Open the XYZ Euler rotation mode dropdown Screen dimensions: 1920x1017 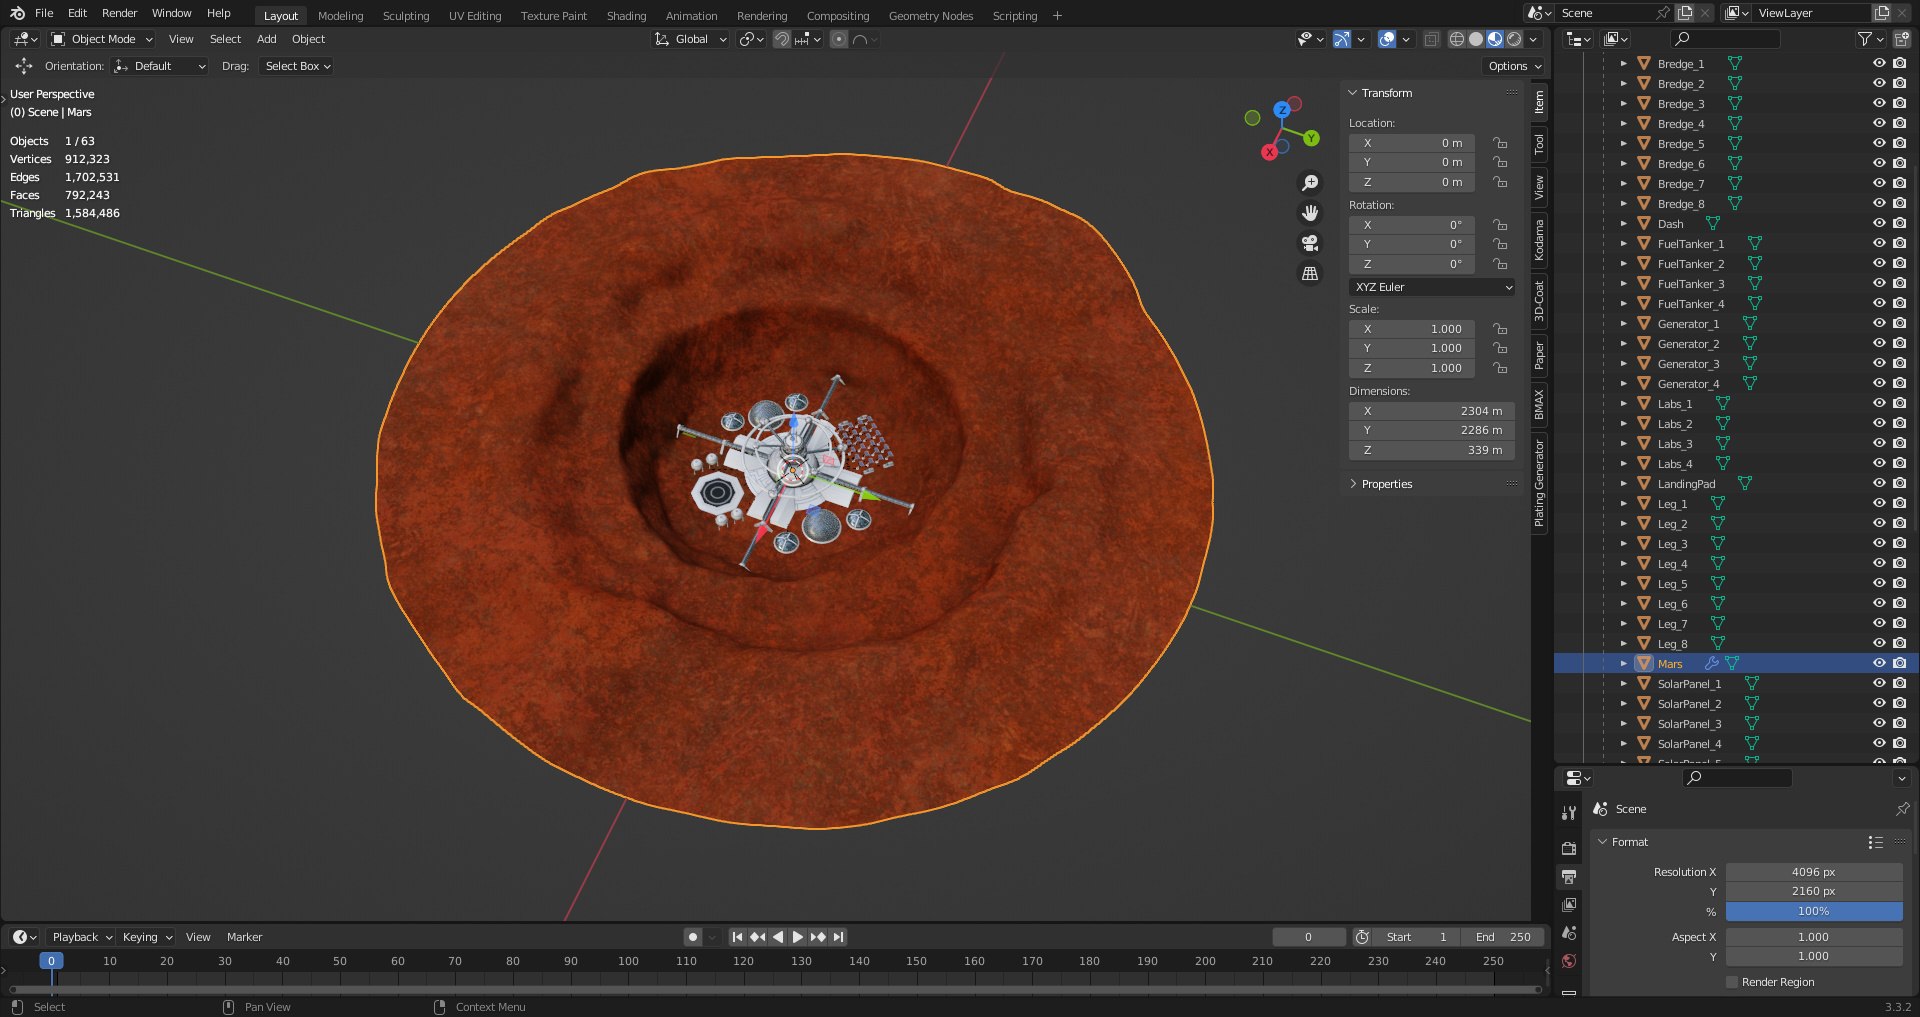1431,287
